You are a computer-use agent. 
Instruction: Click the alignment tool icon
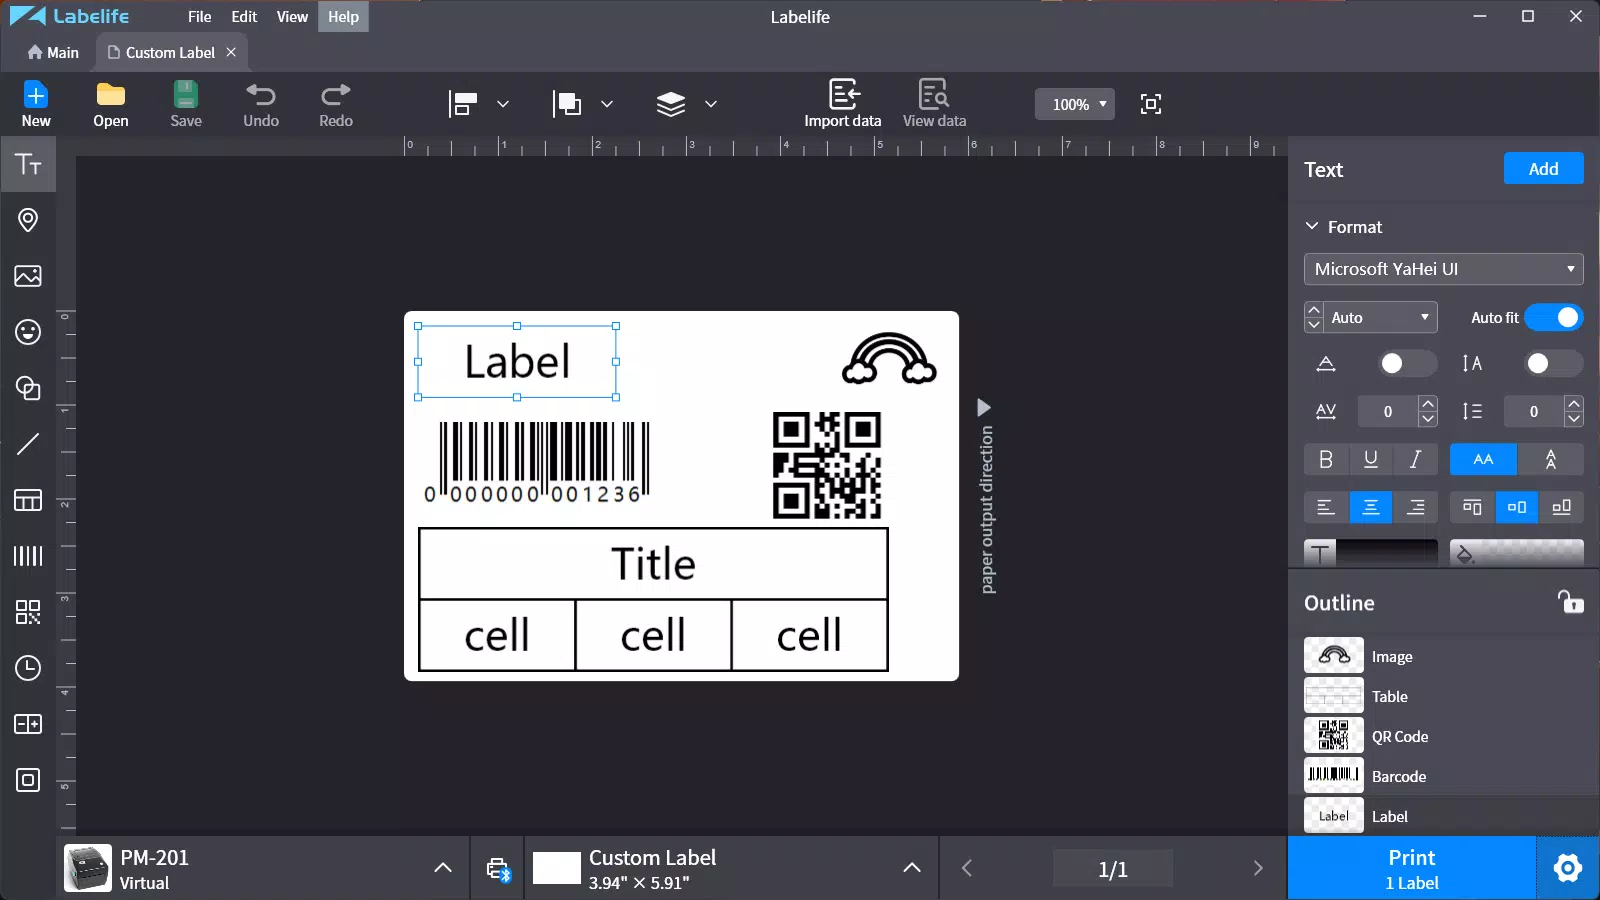click(x=463, y=104)
